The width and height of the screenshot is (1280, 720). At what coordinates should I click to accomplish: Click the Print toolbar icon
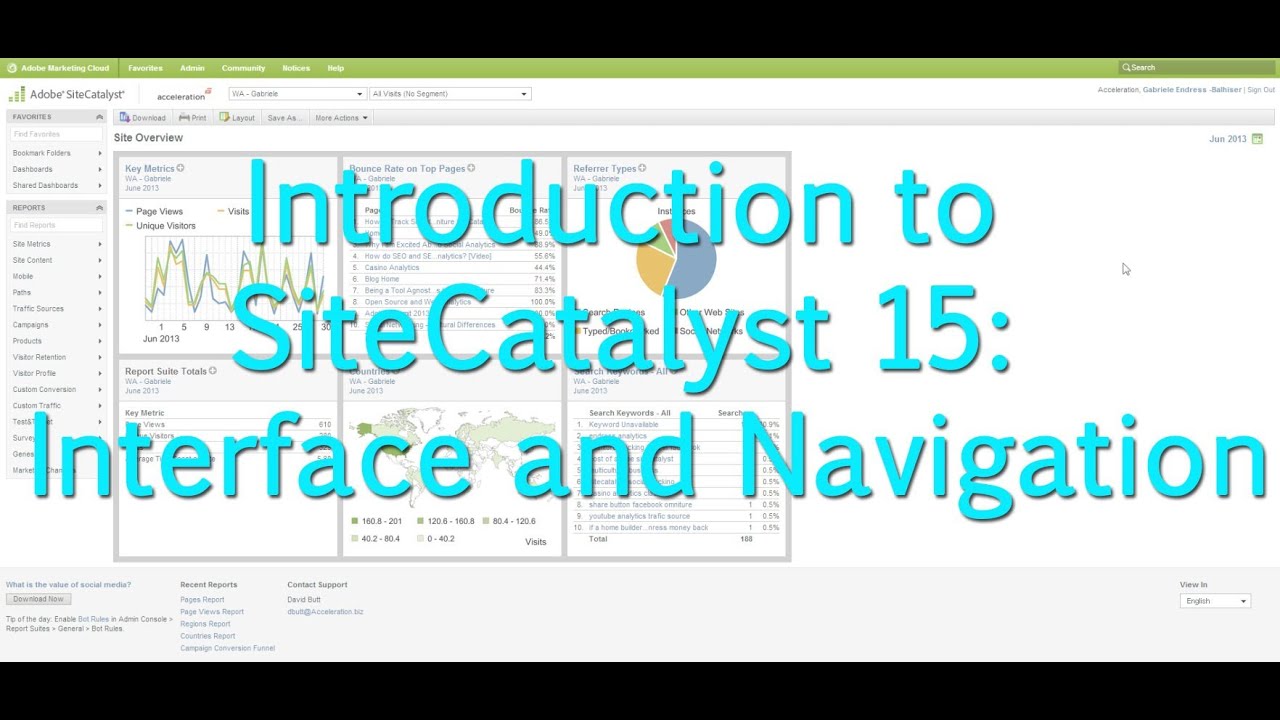click(184, 117)
